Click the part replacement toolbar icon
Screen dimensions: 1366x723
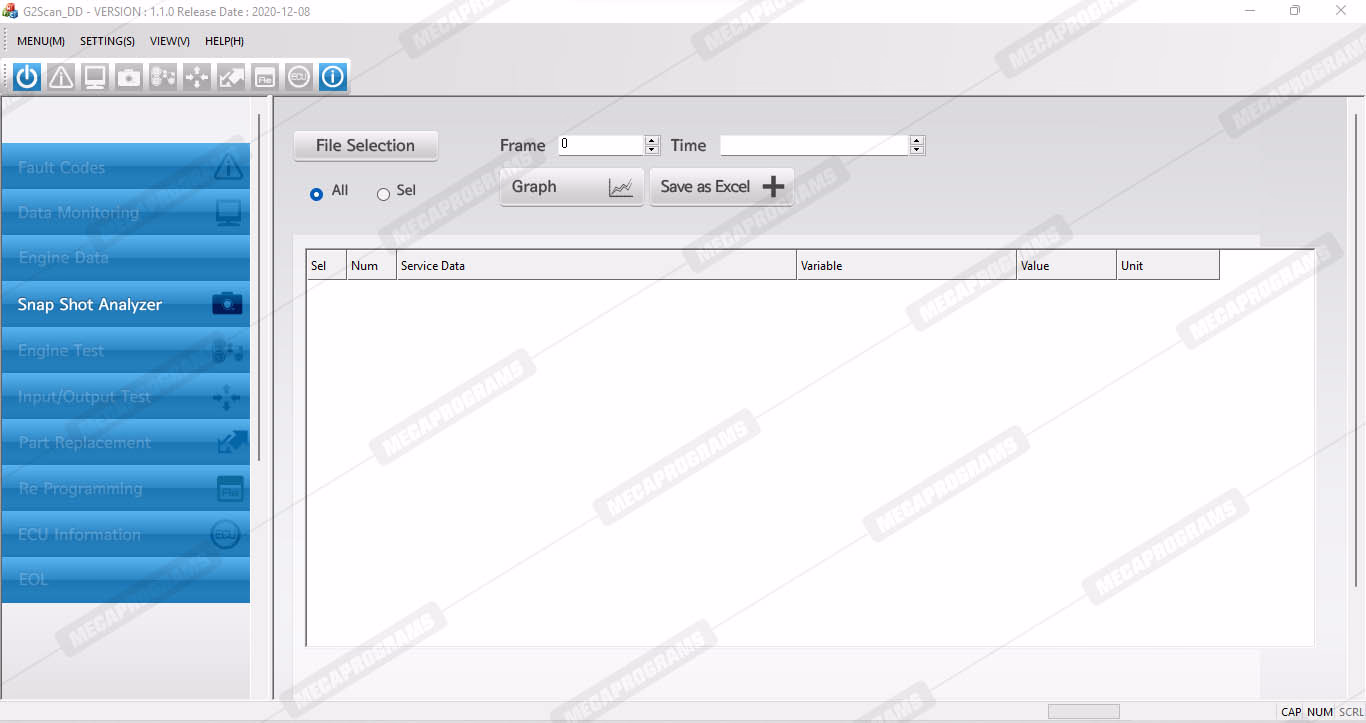tap(231, 77)
